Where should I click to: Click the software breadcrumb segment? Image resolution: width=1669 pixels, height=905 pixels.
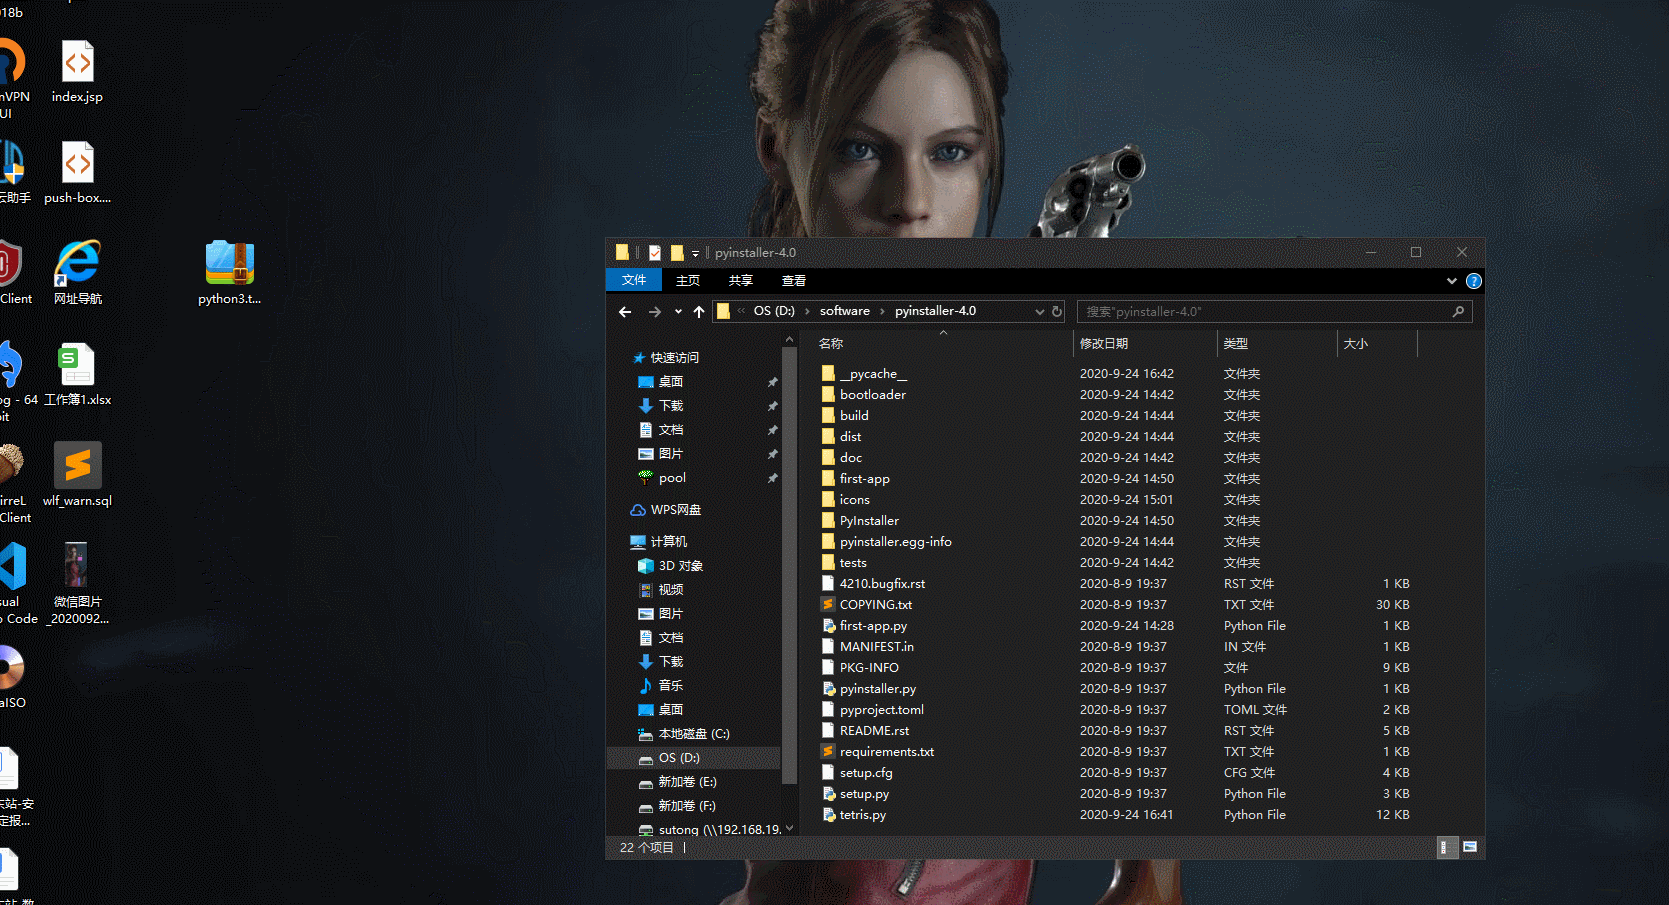point(845,311)
